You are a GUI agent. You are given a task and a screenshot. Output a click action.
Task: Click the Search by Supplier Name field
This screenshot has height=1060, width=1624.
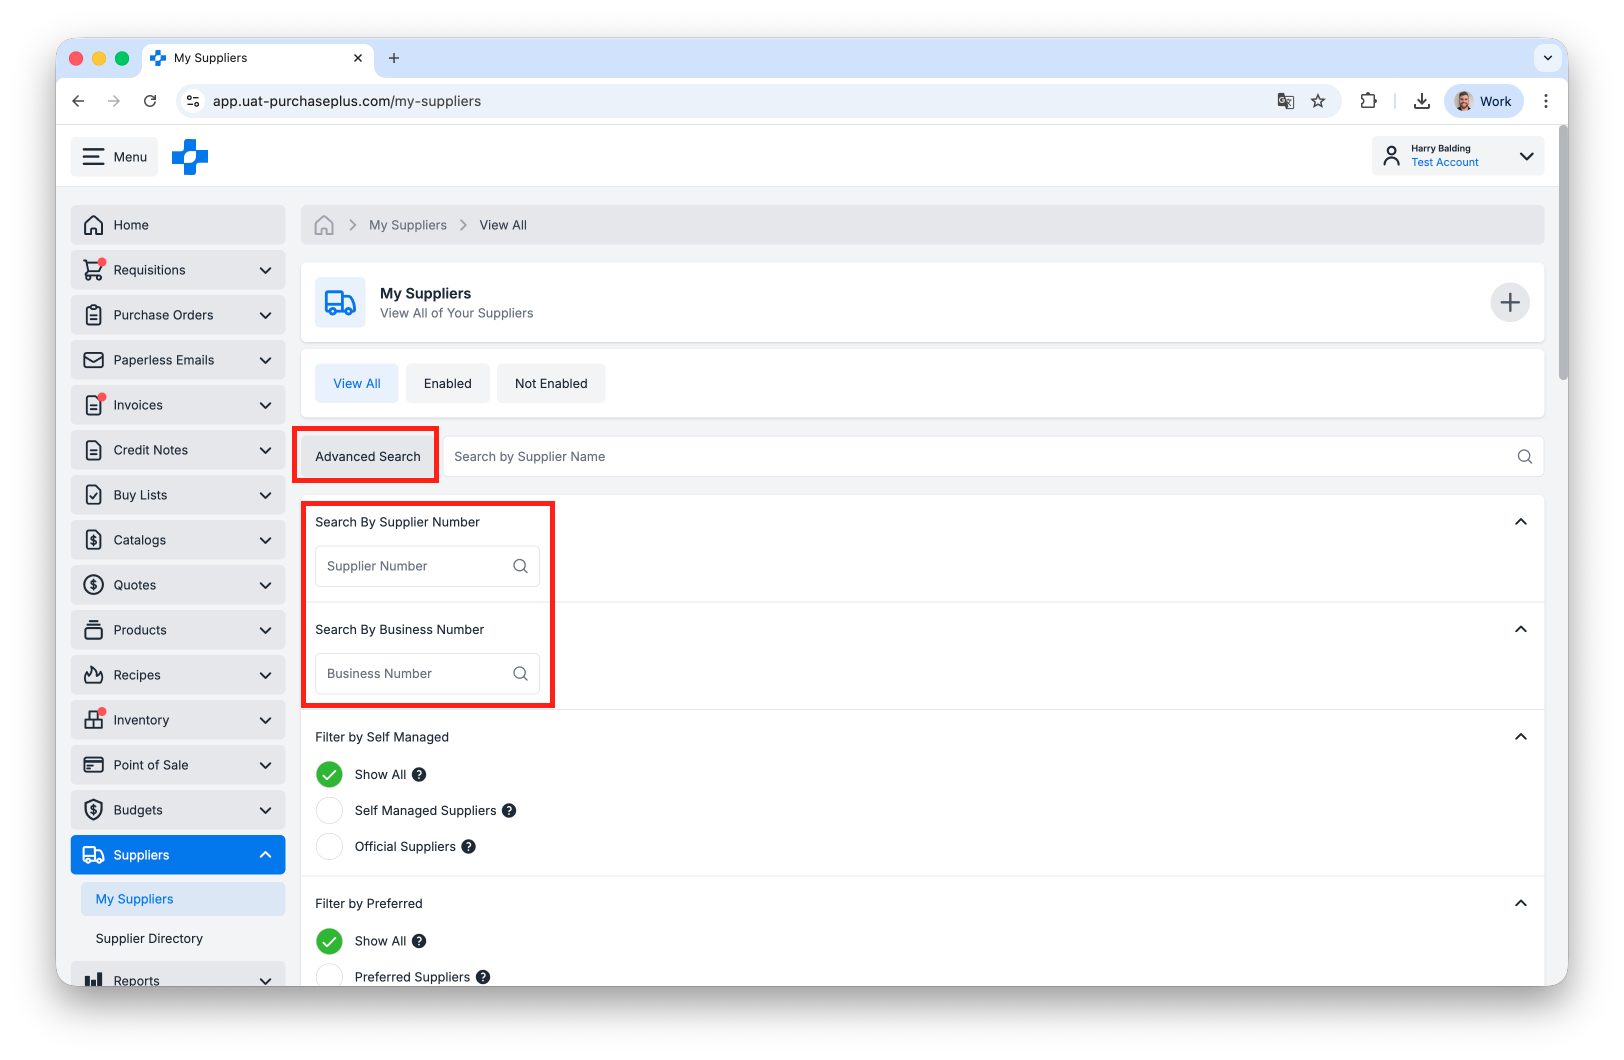(x=993, y=457)
